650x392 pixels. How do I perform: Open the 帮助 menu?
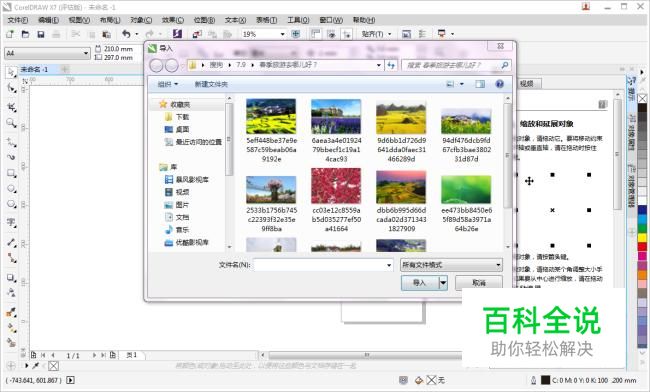[364, 20]
